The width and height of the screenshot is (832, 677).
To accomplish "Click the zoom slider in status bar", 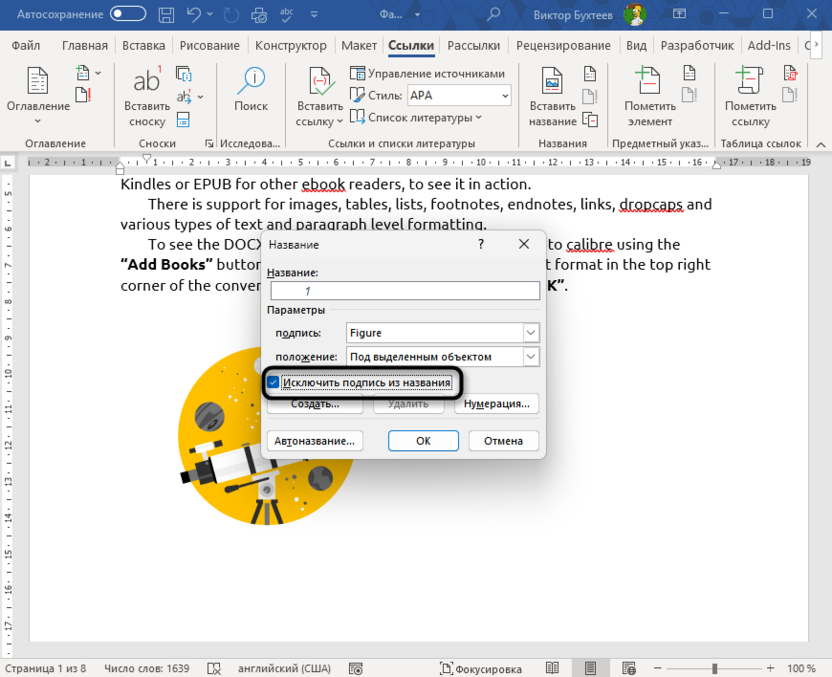I will click(714, 668).
